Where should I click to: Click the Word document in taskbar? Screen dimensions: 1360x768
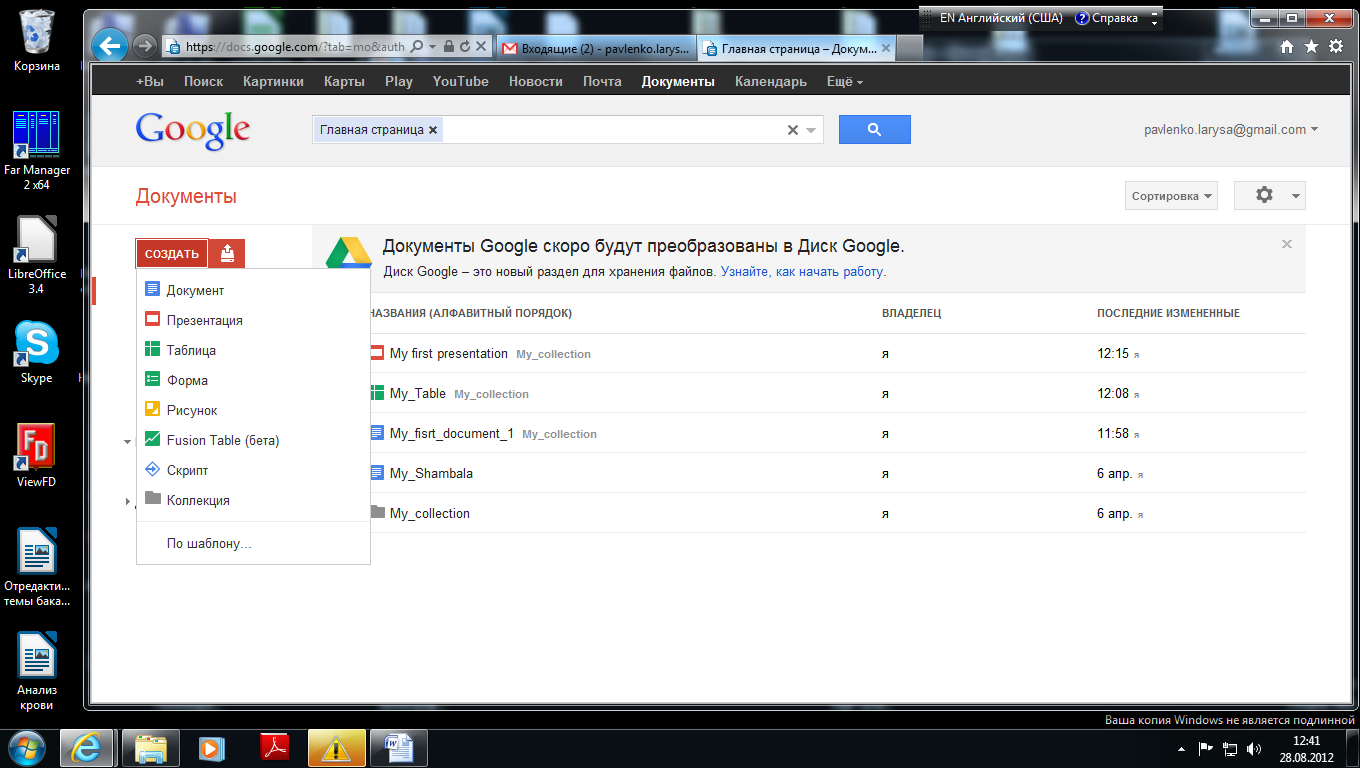[x=399, y=747]
